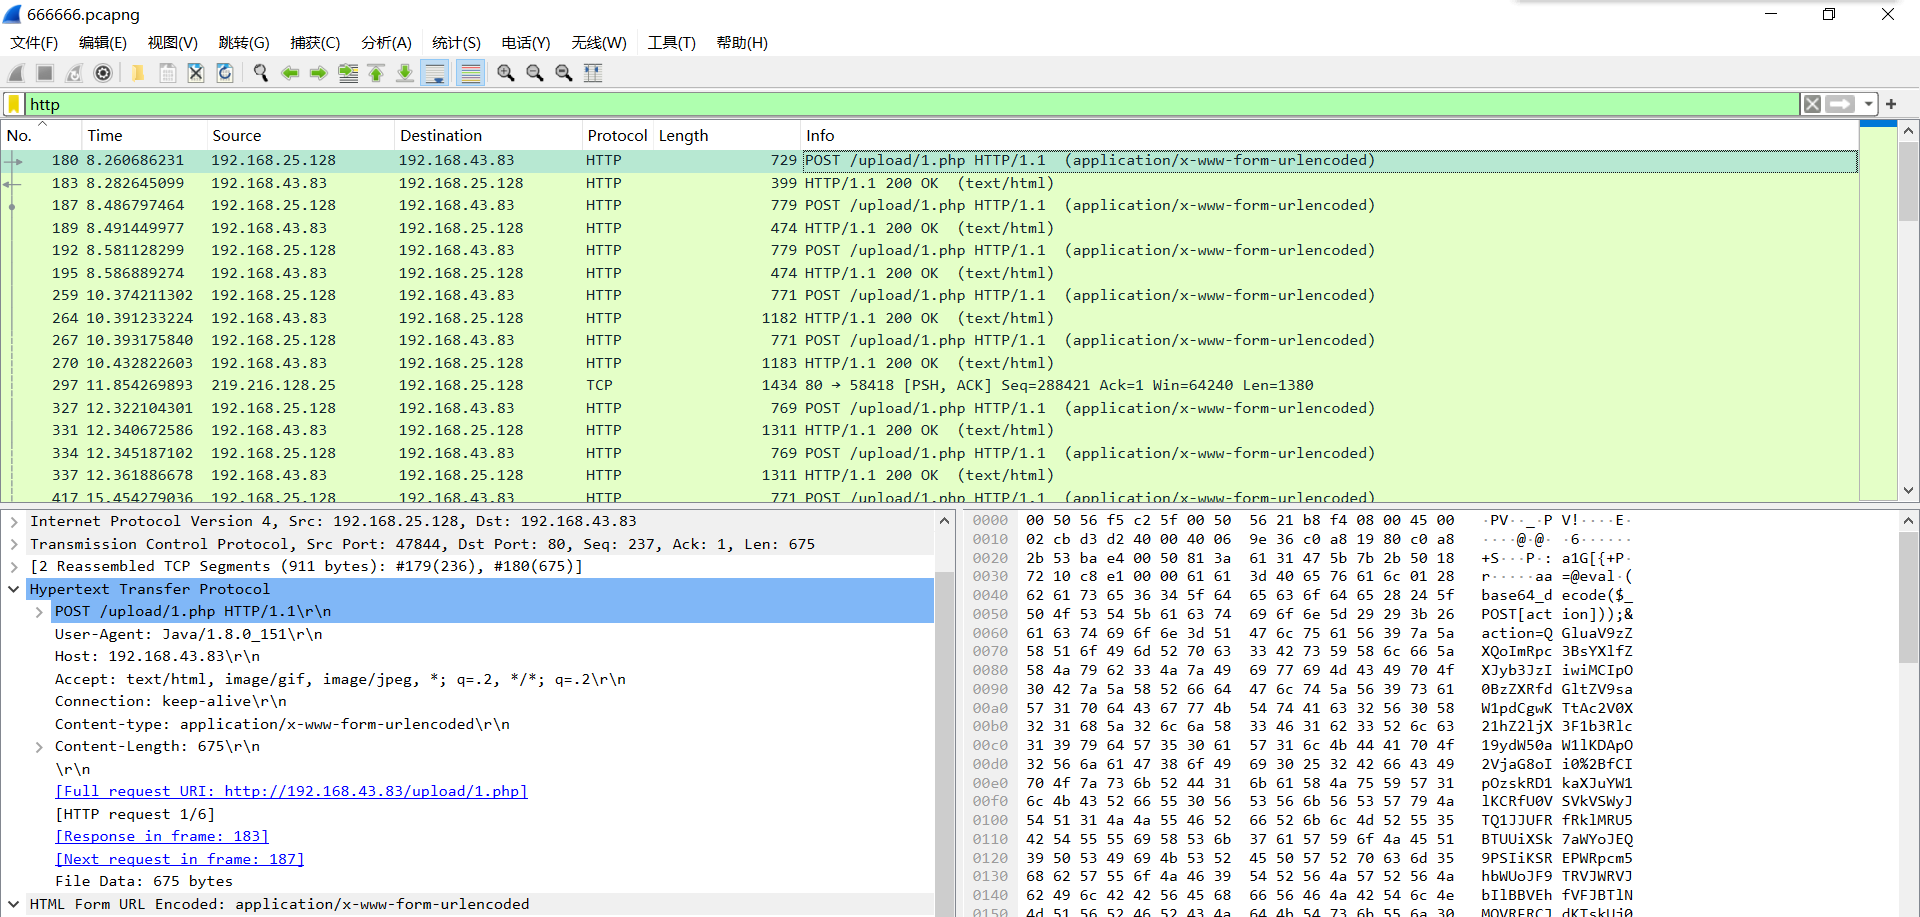Stop capturing packets with the square icon

click(x=45, y=73)
